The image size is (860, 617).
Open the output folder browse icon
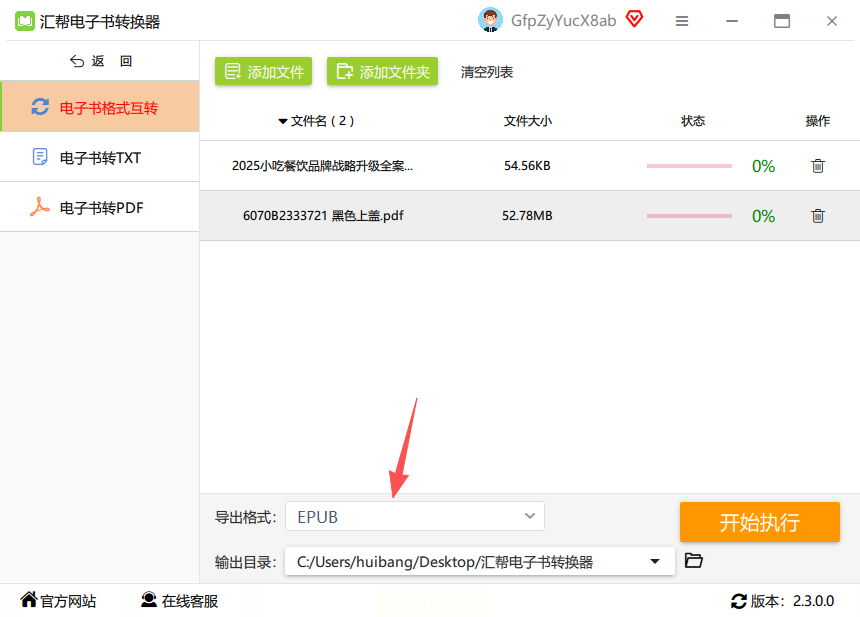694,561
